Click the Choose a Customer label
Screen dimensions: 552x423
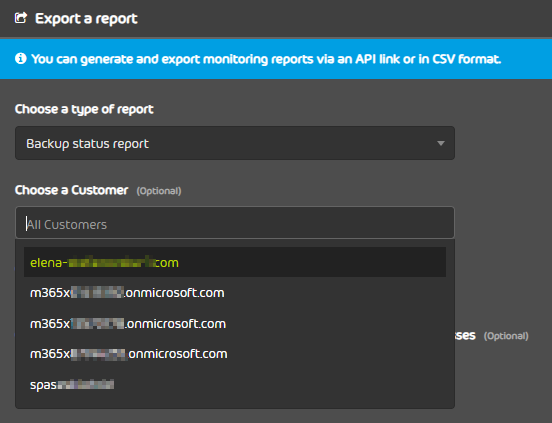pos(71,190)
